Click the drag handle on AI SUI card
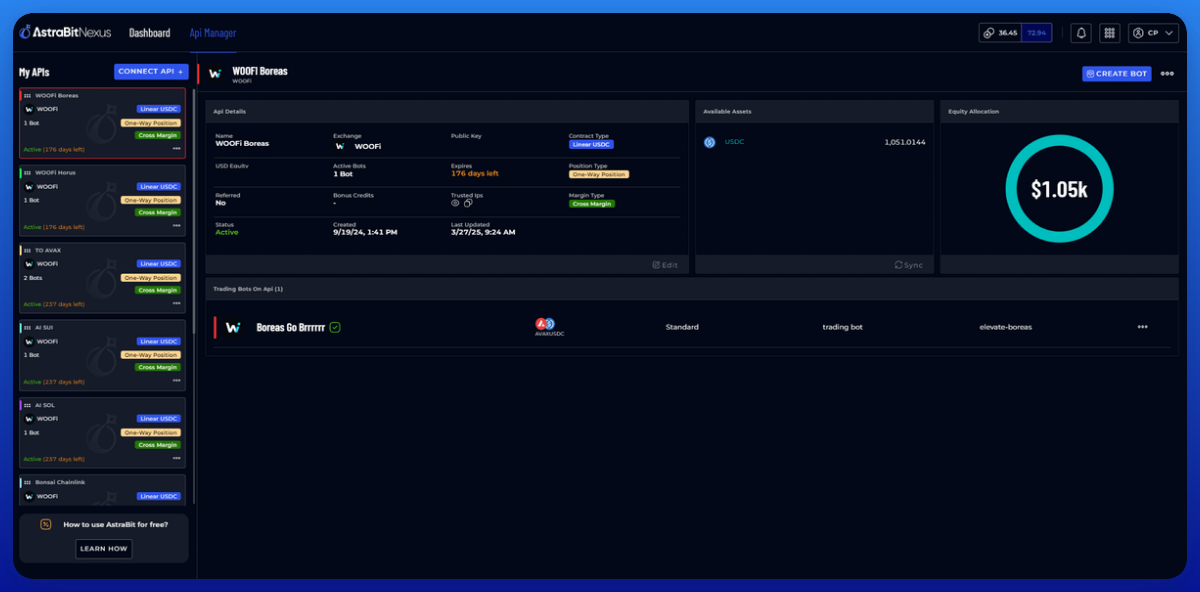Screen dimensions: 1200x592 [27, 327]
